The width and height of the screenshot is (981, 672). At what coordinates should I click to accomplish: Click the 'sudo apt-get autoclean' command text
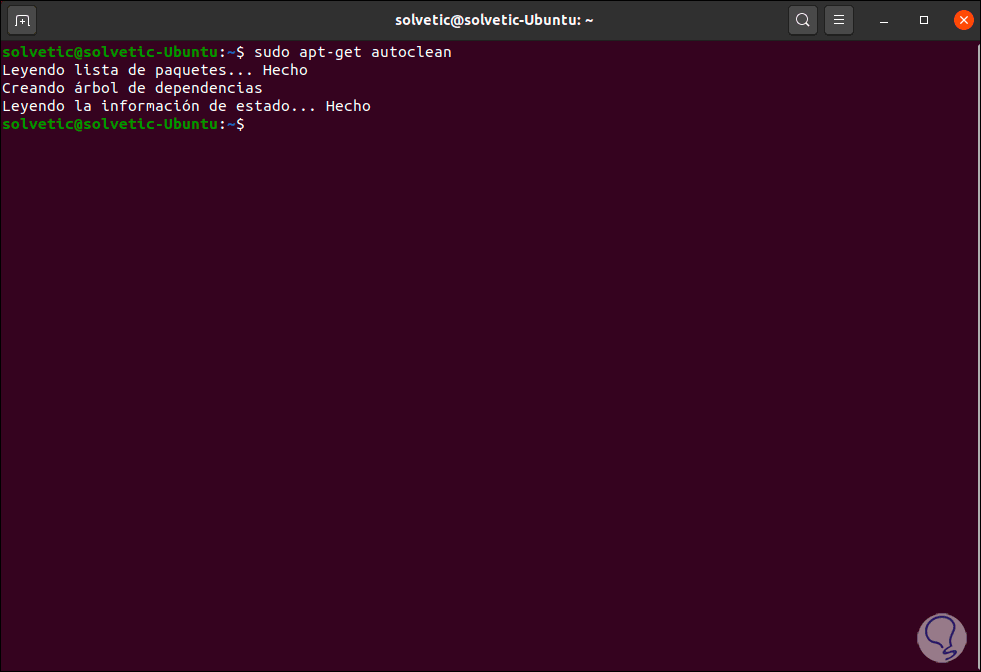pyautogui.click(x=353, y=52)
